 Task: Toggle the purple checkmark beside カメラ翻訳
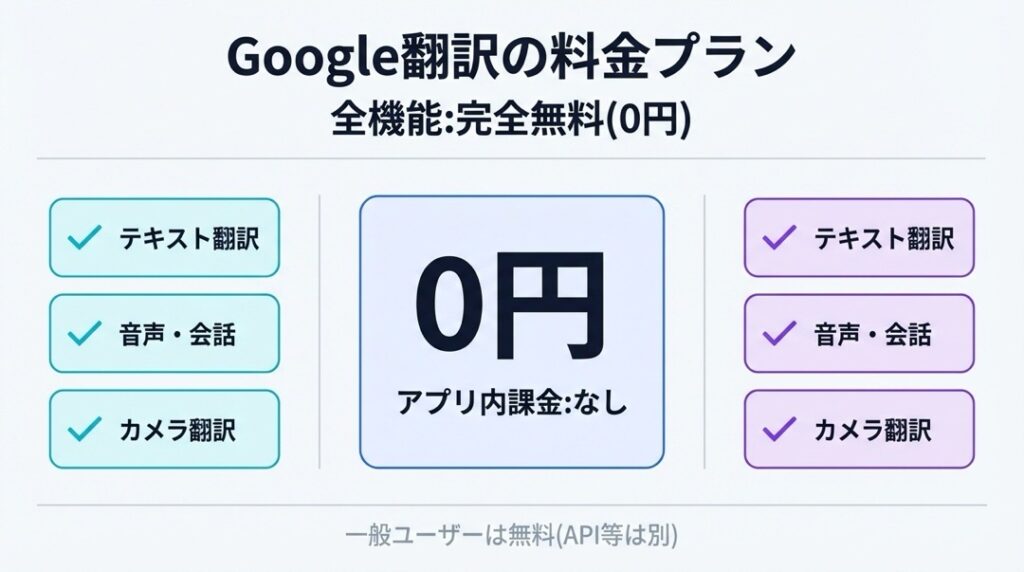pyautogui.click(x=778, y=429)
